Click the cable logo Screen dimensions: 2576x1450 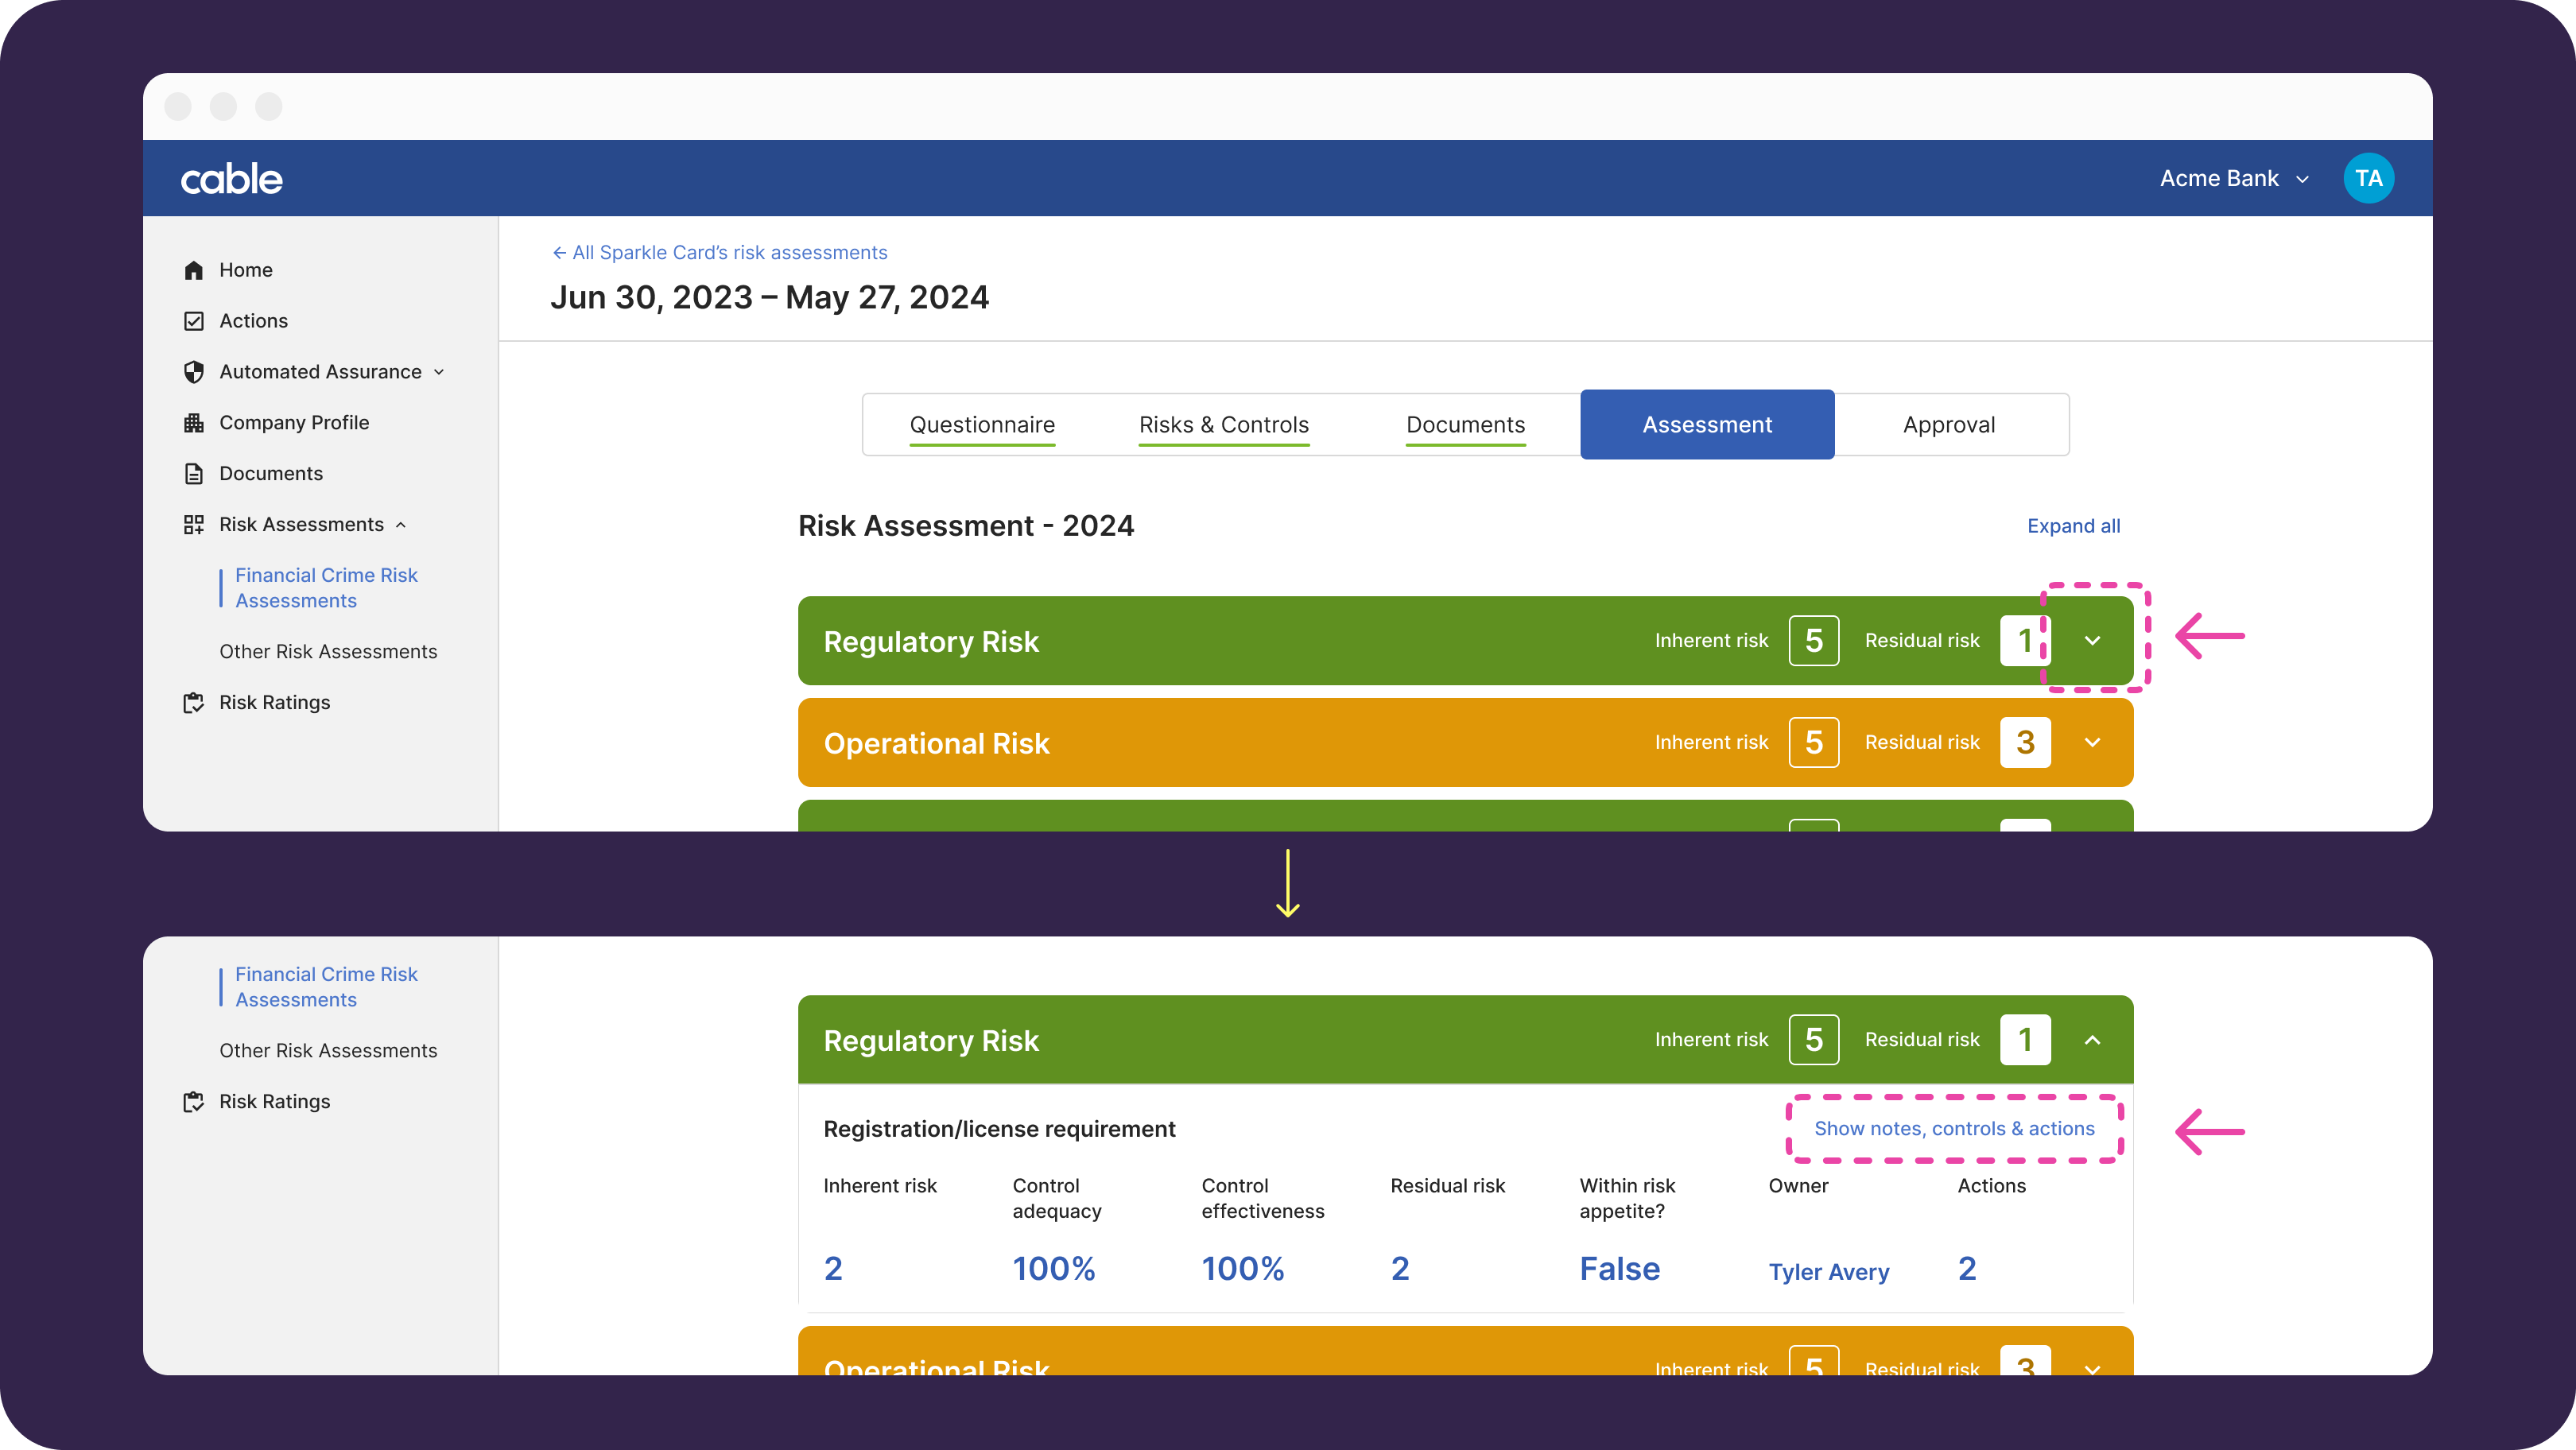[231, 179]
